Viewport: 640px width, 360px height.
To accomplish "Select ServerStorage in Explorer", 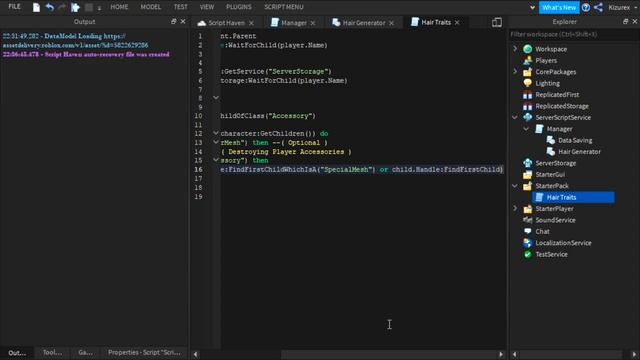I will [x=556, y=163].
